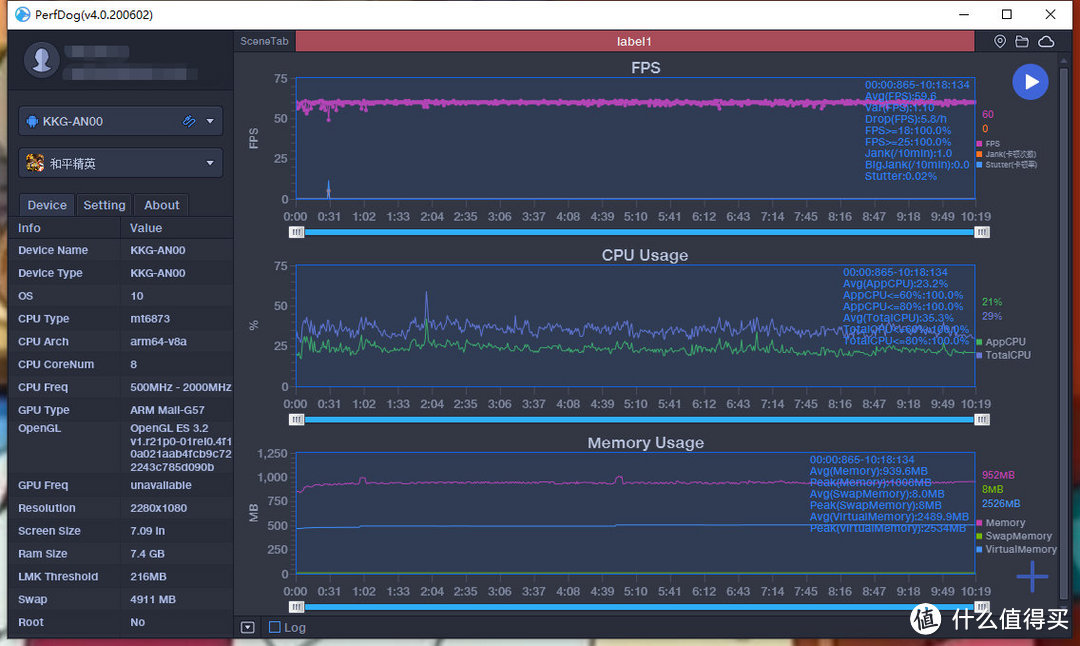Start recording with the blue play button
Screen dimensions: 1080x646
pyautogui.click(x=1030, y=82)
